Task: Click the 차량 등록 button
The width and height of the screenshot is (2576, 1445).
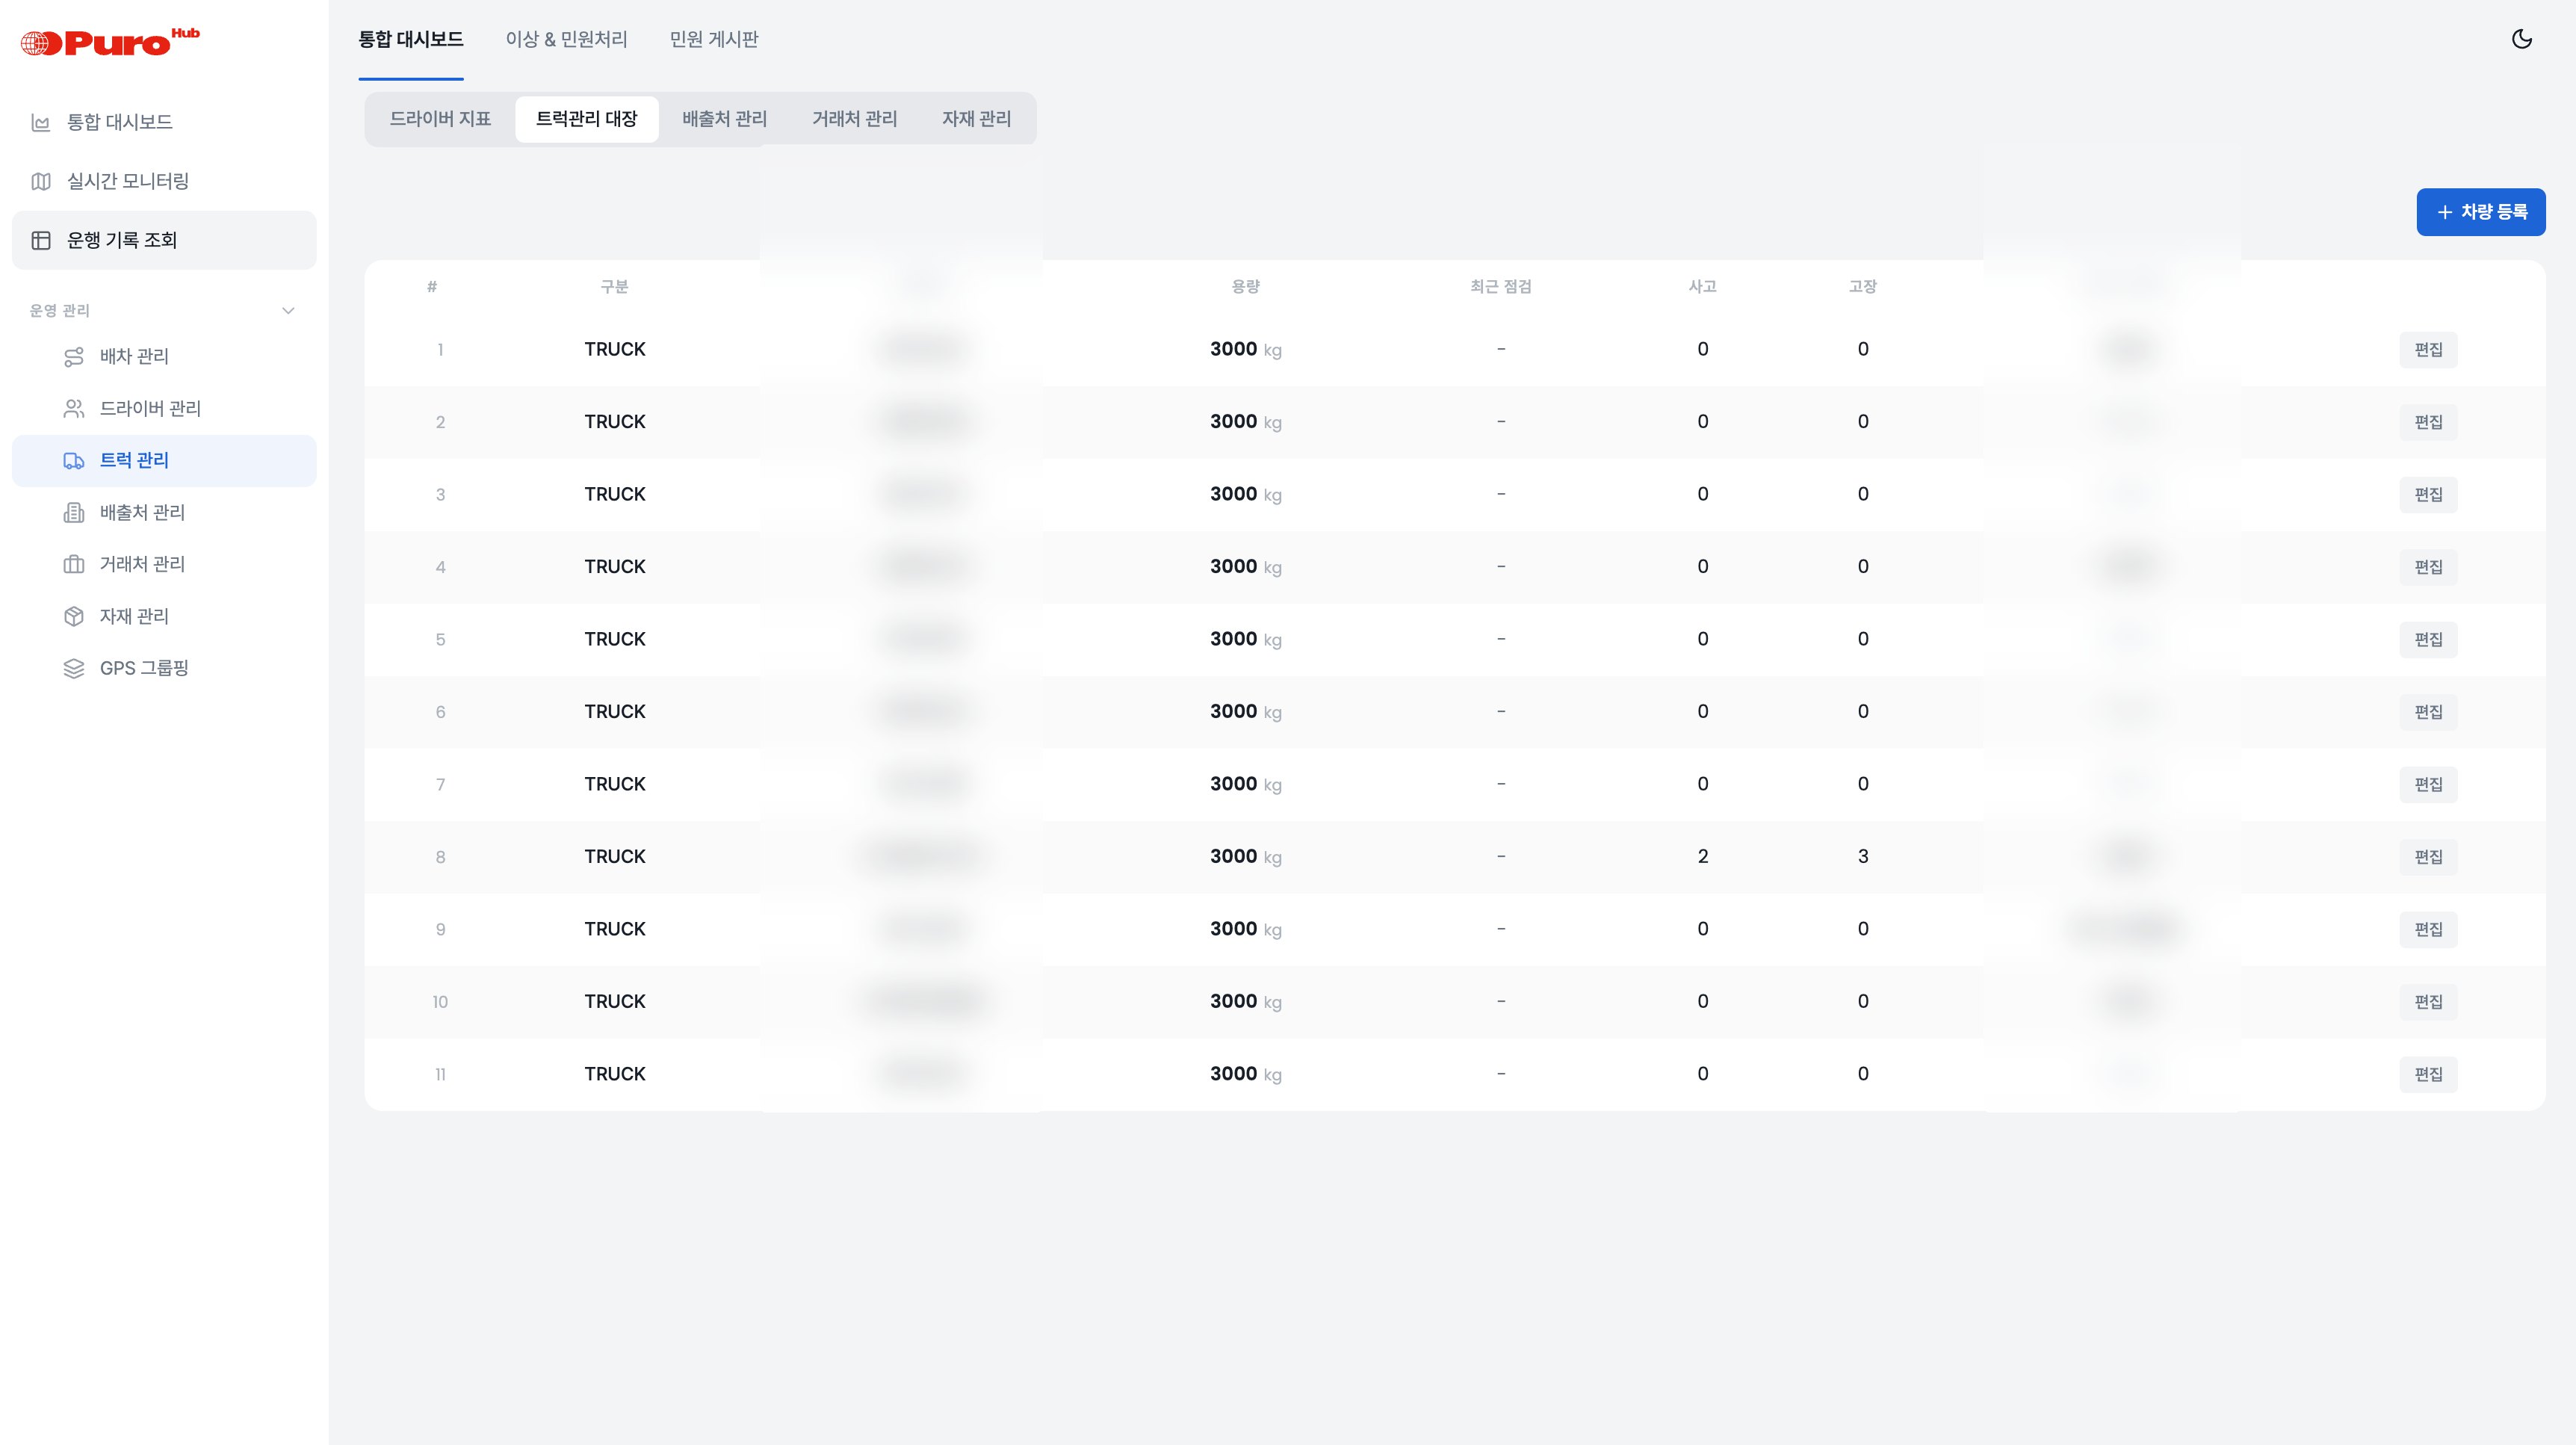Action: [x=2481, y=212]
